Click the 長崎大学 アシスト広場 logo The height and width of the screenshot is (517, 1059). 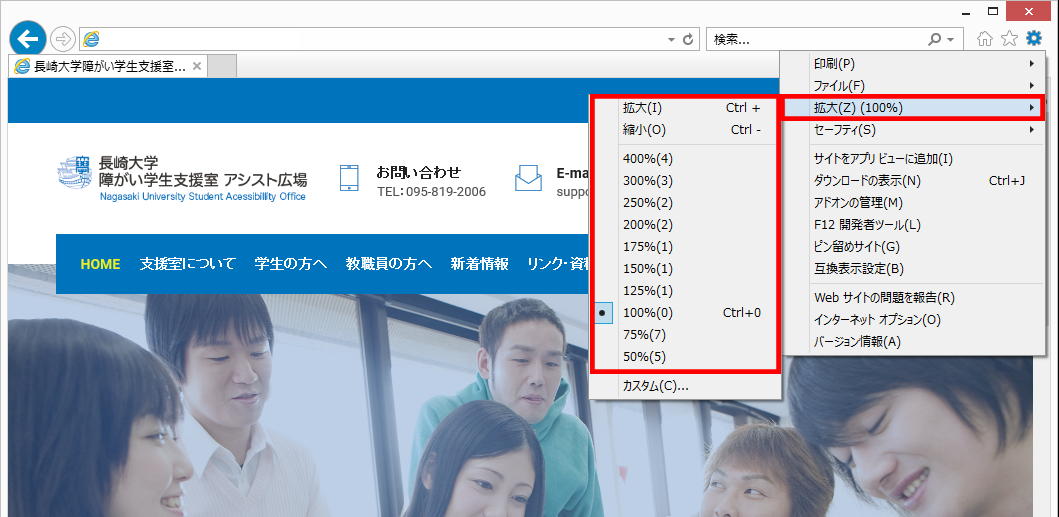182,178
